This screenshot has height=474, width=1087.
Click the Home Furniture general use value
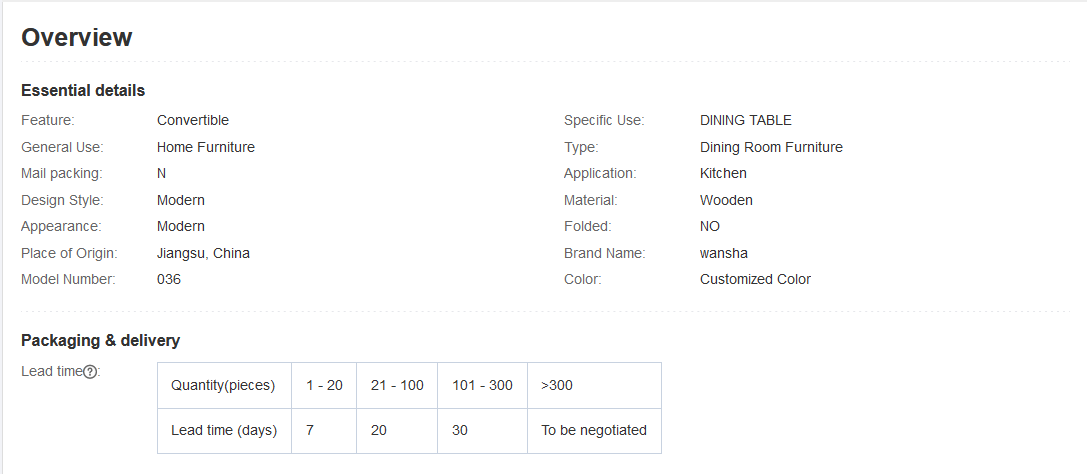click(x=206, y=147)
